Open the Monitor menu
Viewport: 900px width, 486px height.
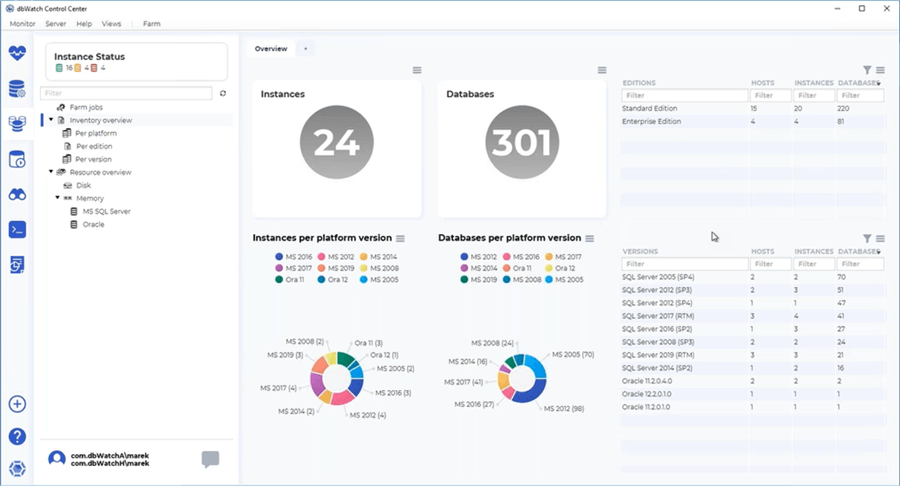[22, 24]
